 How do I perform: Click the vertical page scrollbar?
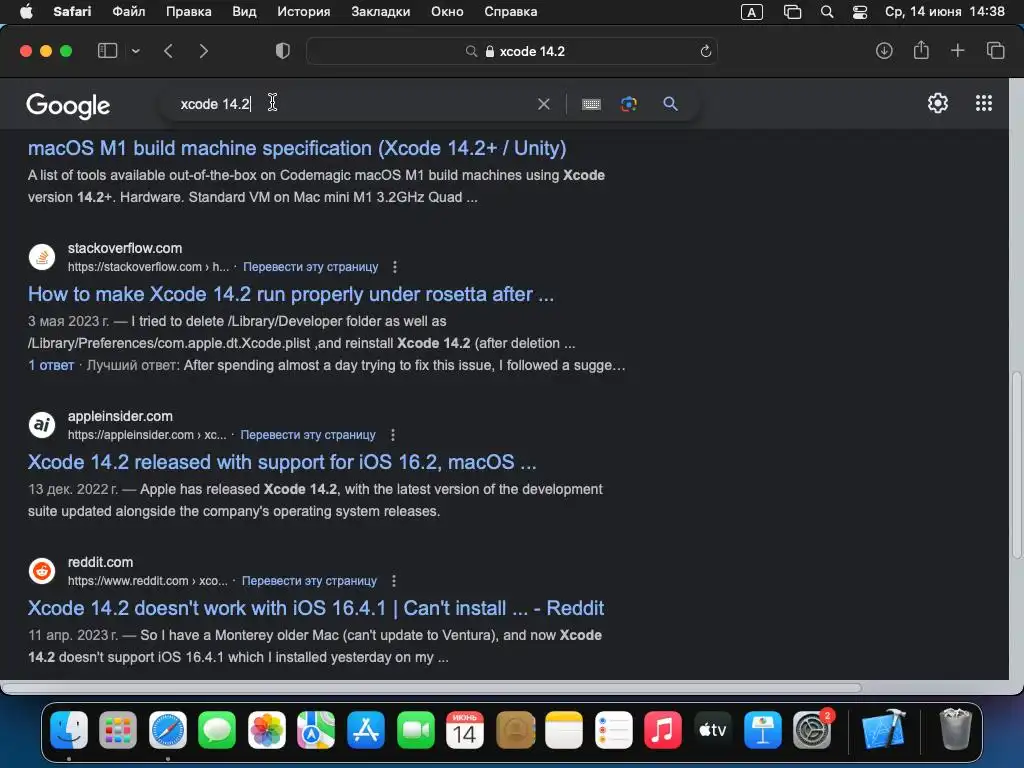[1016, 465]
